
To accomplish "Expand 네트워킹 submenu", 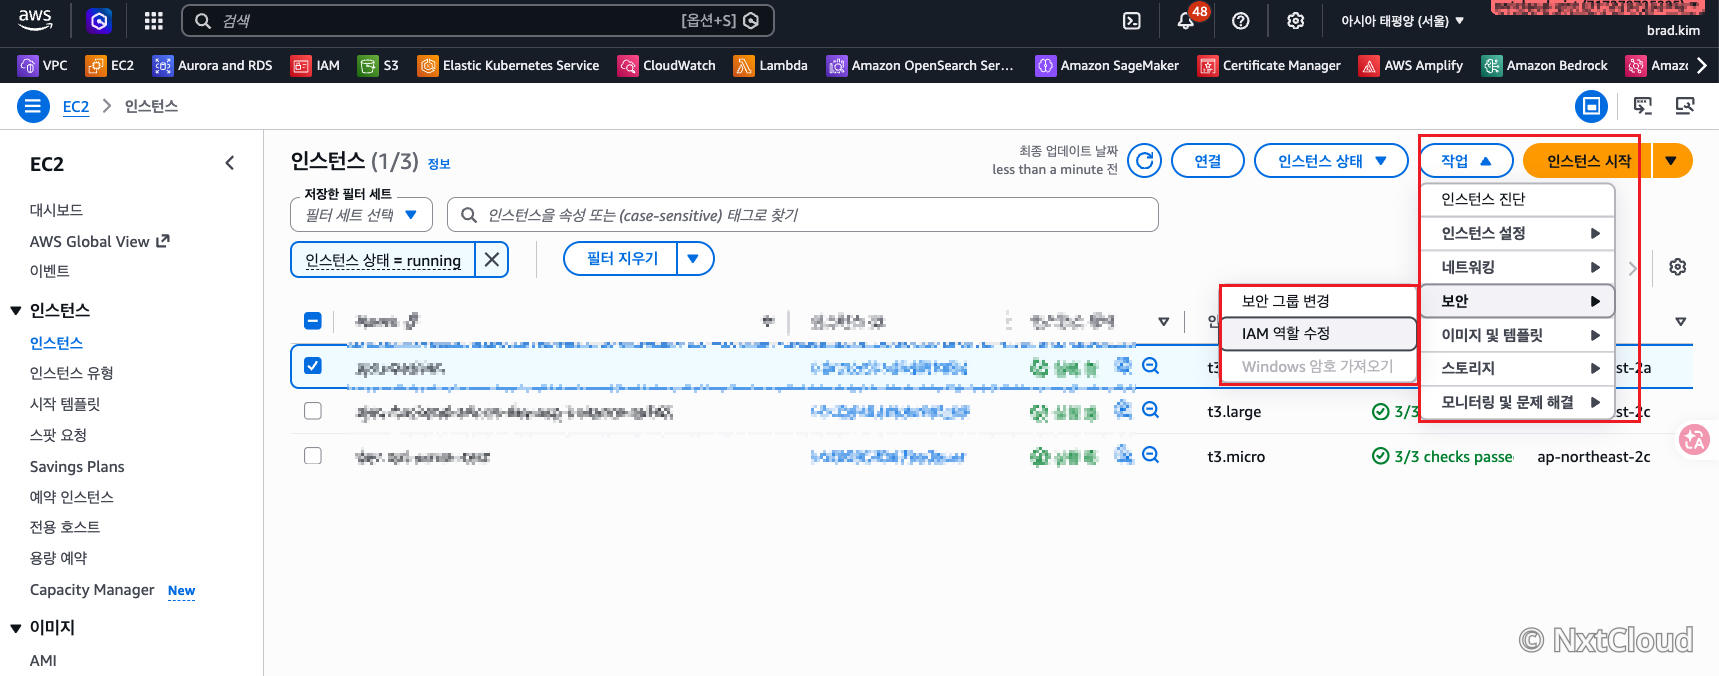I will pyautogui.click(x=1518, y=267).
